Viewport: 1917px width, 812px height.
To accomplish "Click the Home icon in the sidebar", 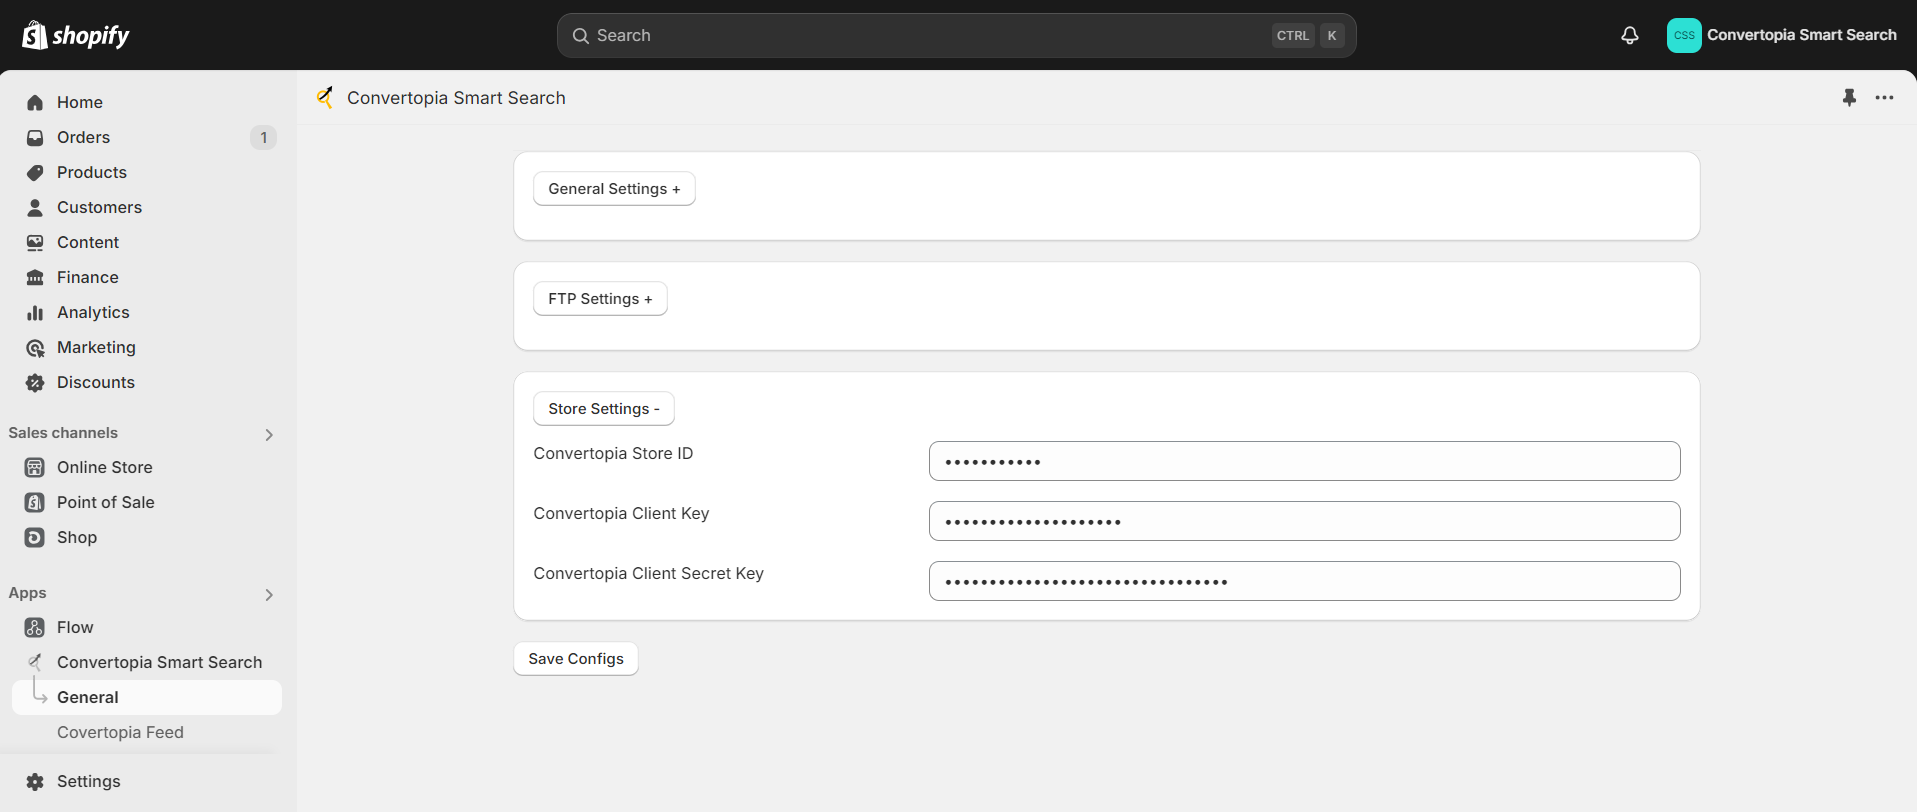I will (35, 102).
